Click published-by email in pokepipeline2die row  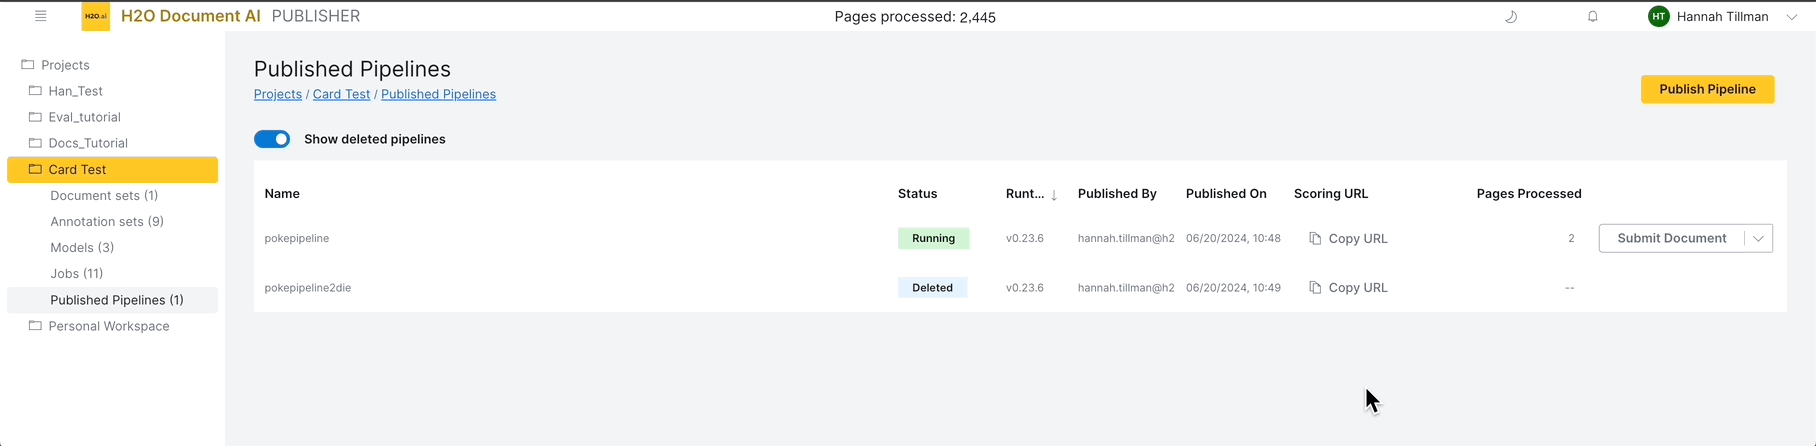coord(1126,287)
